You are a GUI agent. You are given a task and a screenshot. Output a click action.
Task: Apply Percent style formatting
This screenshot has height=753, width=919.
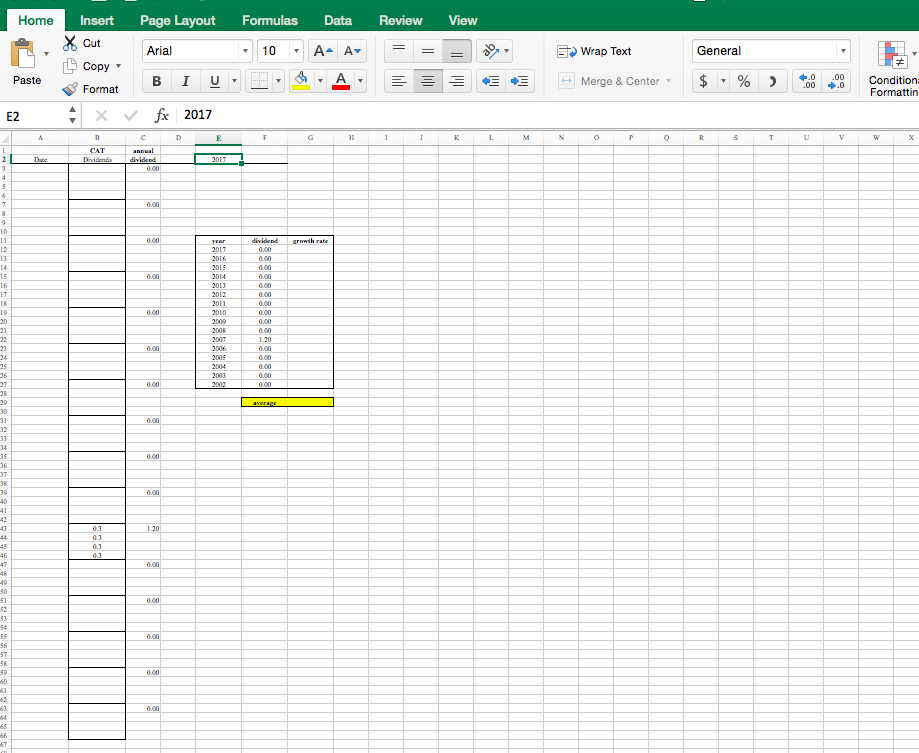[742, 81]
